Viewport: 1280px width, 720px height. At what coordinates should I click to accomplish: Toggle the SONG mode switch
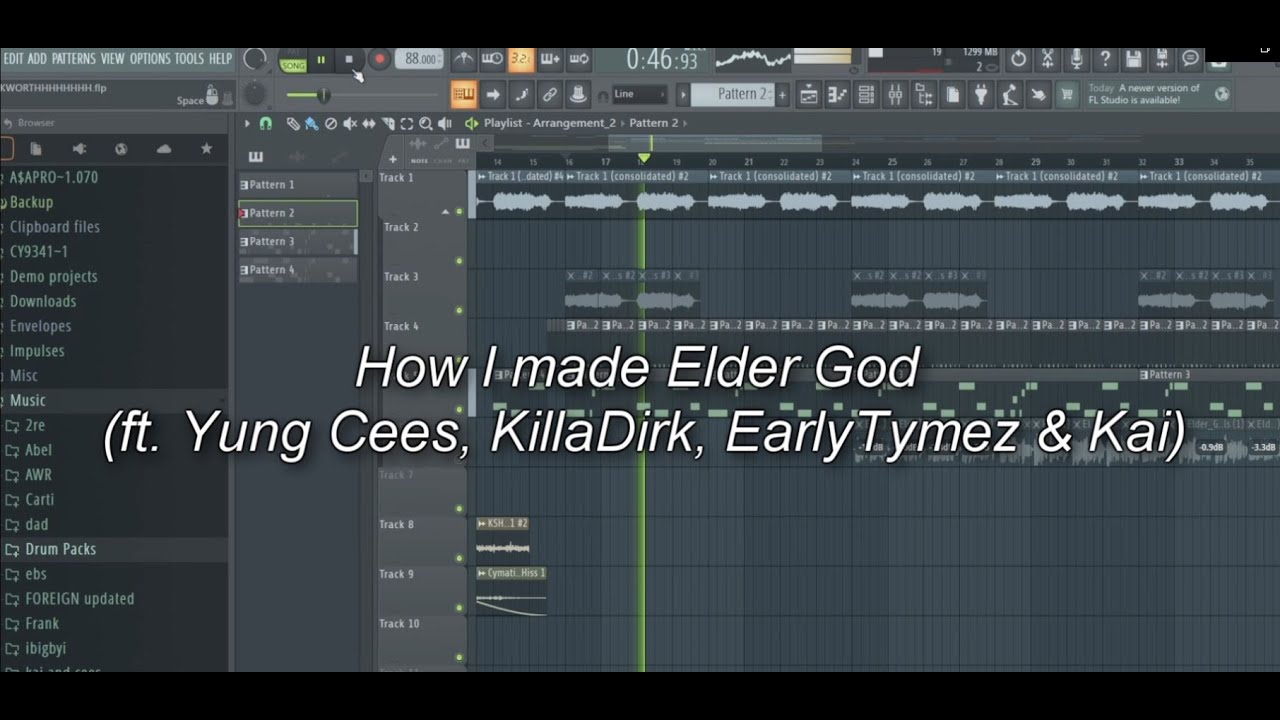click(293, 63)
